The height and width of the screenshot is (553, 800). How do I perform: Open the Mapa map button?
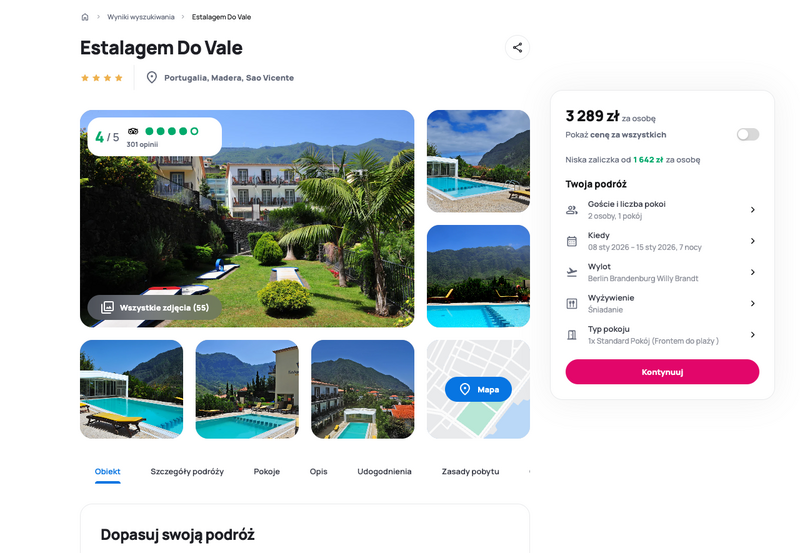(x=478, y=389)
